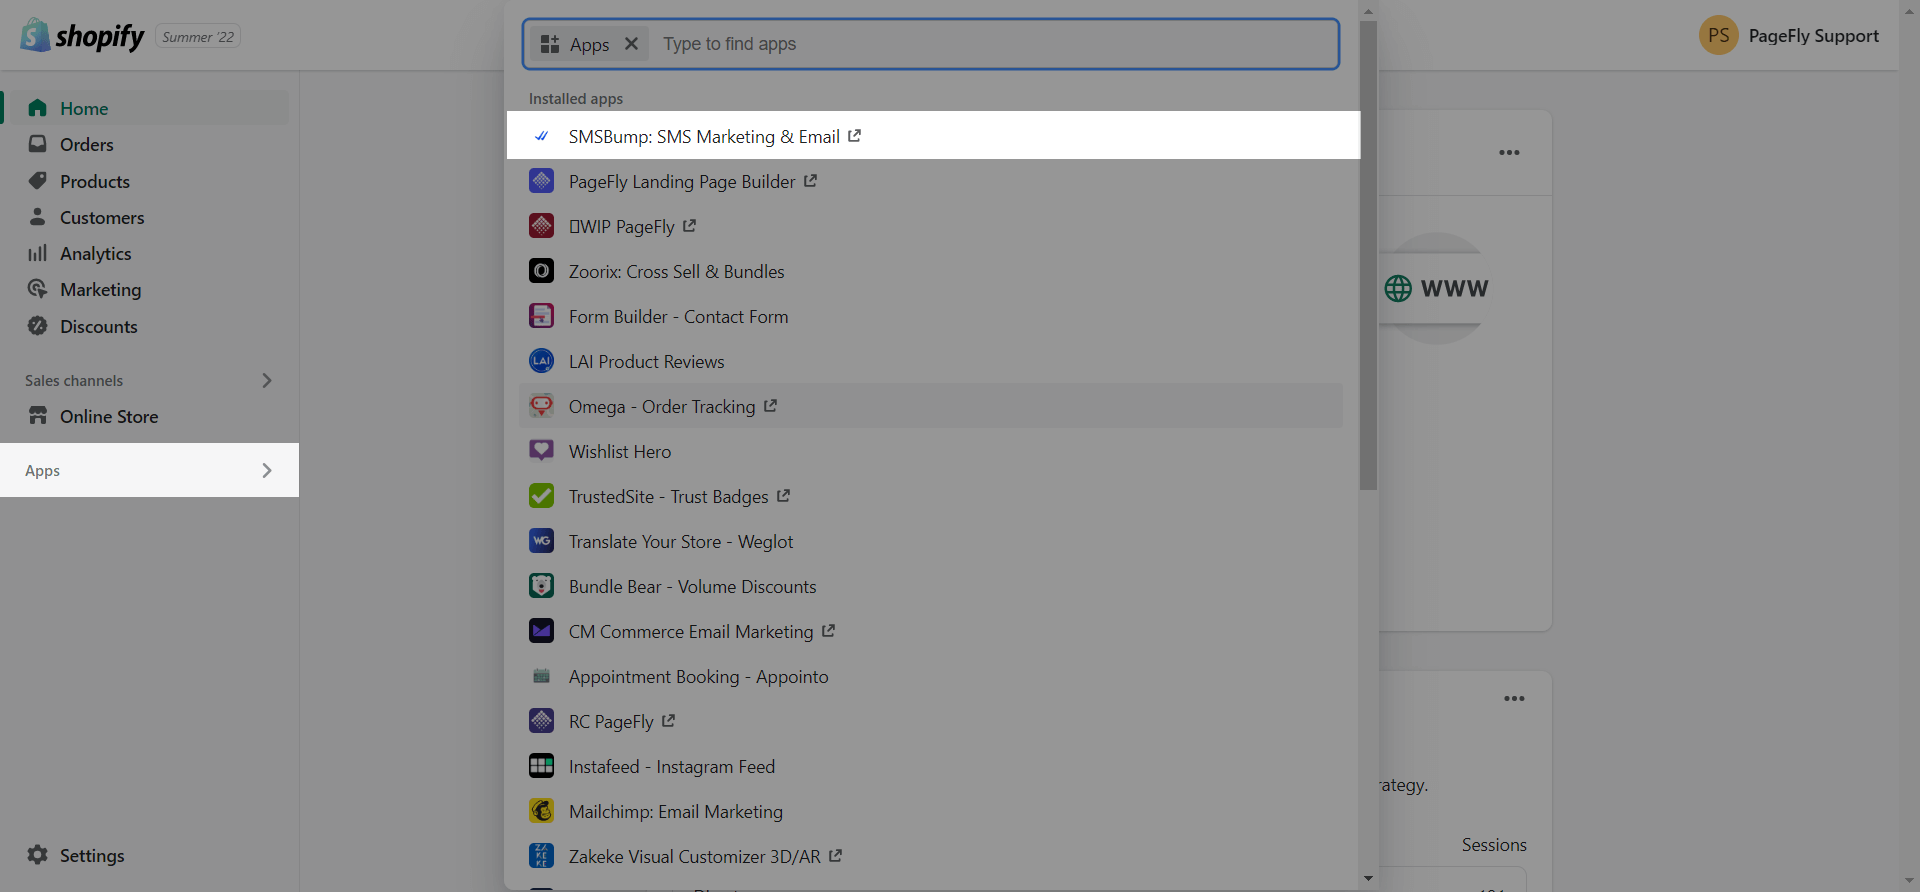Open Mailchimp: Email Marketing

coord(930,811)
